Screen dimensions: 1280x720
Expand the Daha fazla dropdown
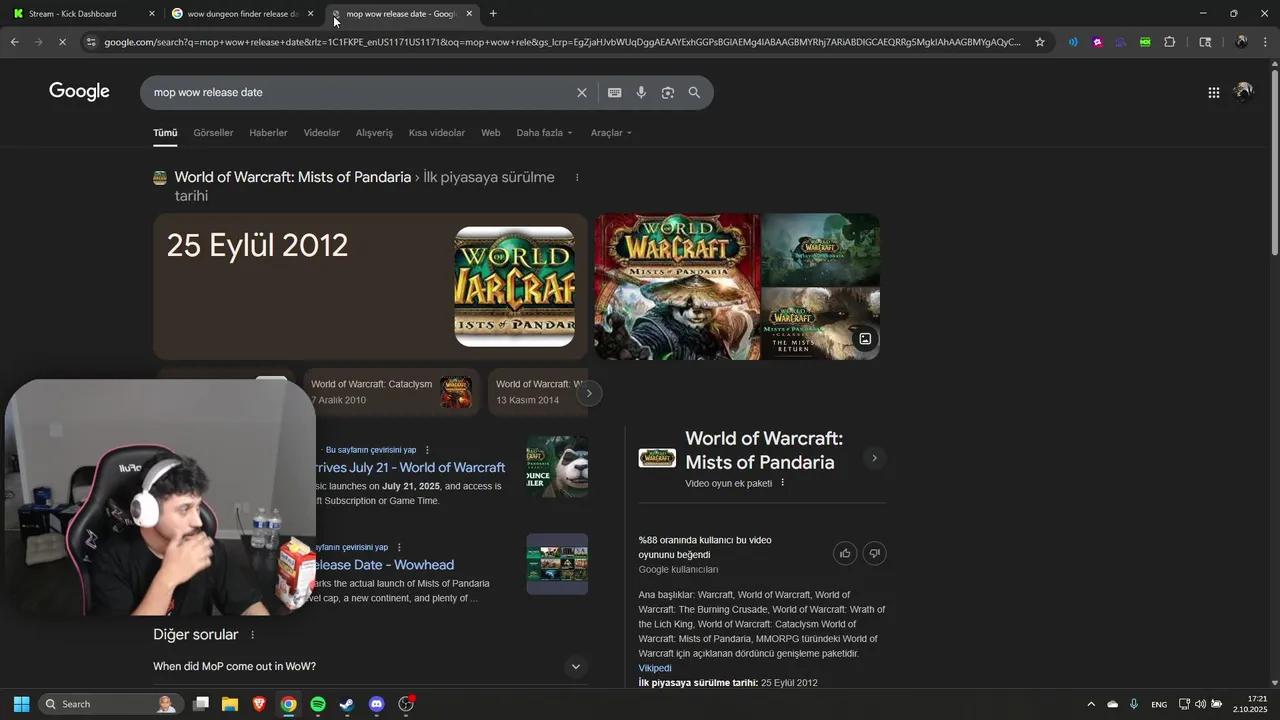(545, 133)
